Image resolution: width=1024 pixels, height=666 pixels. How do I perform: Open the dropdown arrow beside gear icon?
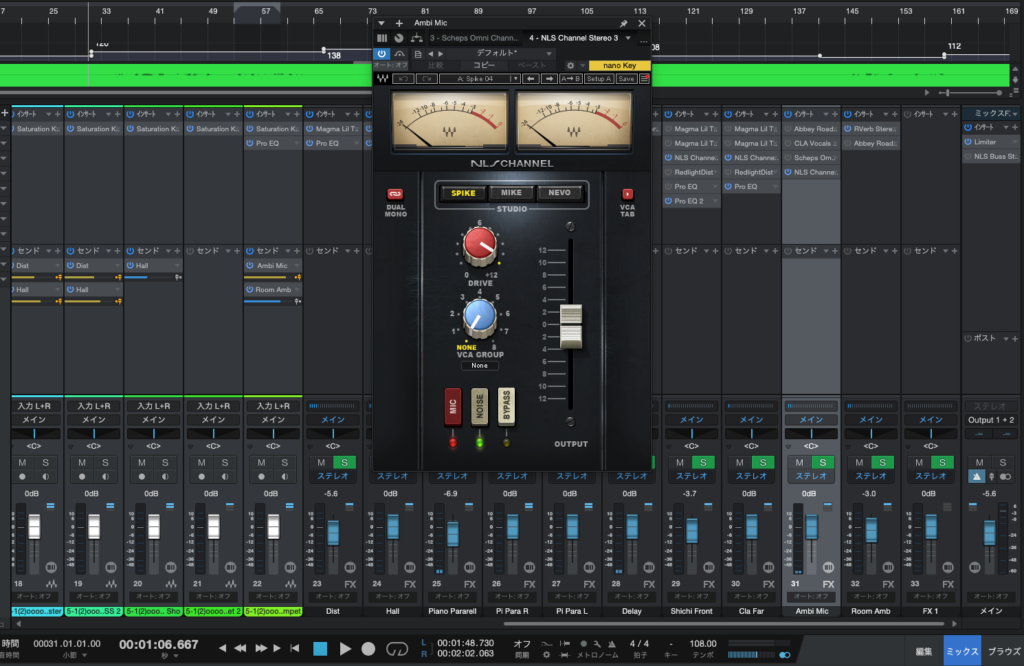coord(583,65)
